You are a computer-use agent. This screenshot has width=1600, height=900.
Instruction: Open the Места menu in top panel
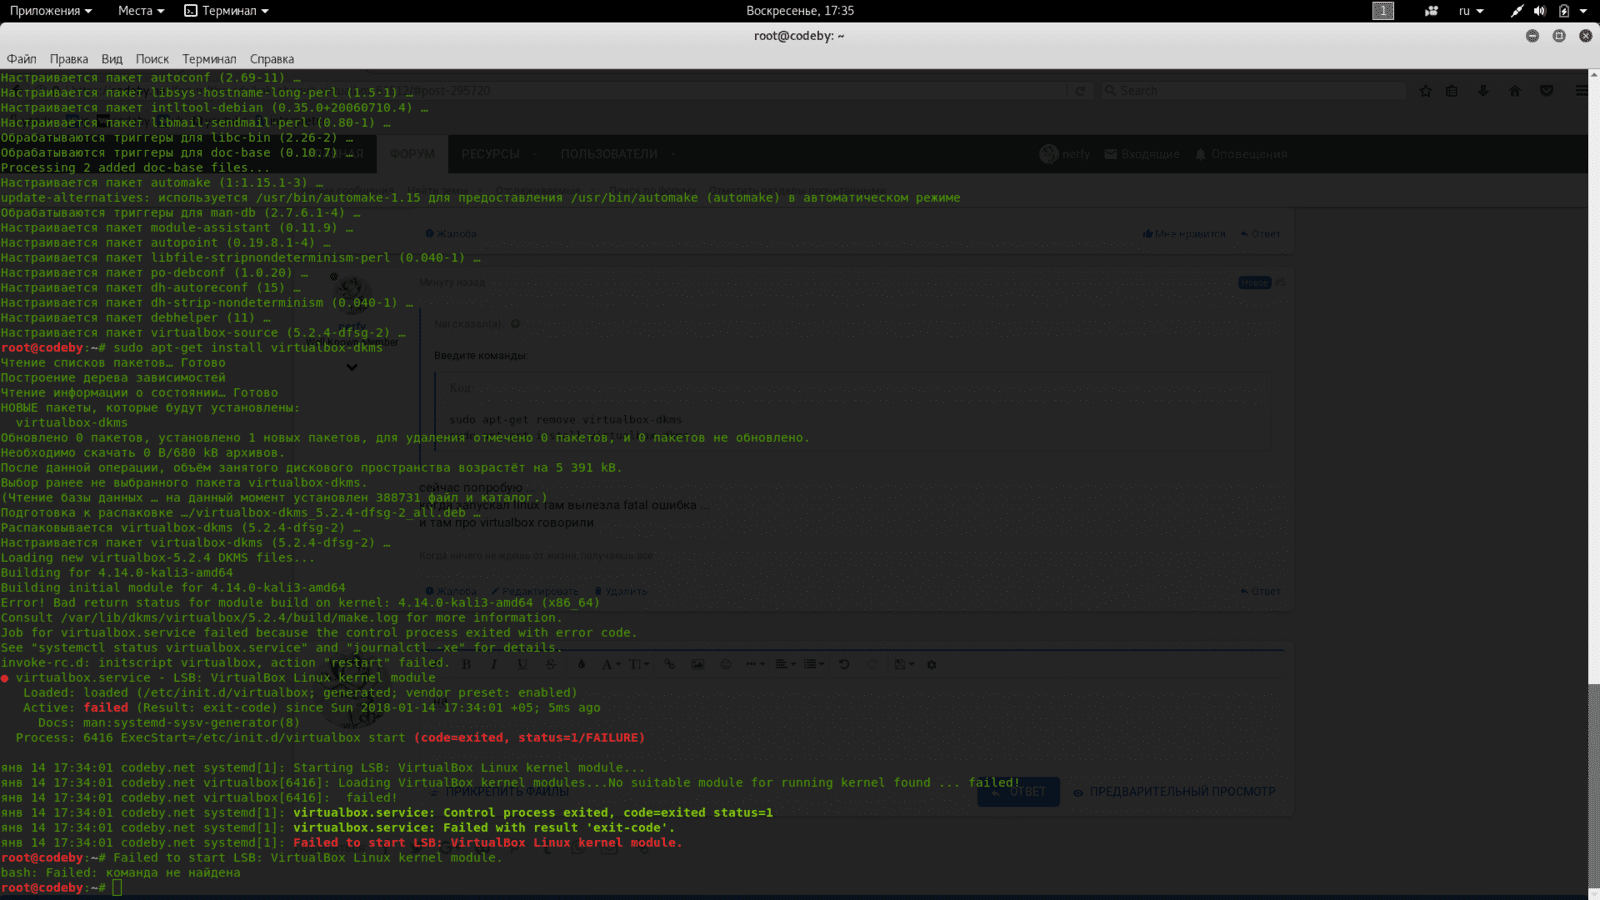140,11
